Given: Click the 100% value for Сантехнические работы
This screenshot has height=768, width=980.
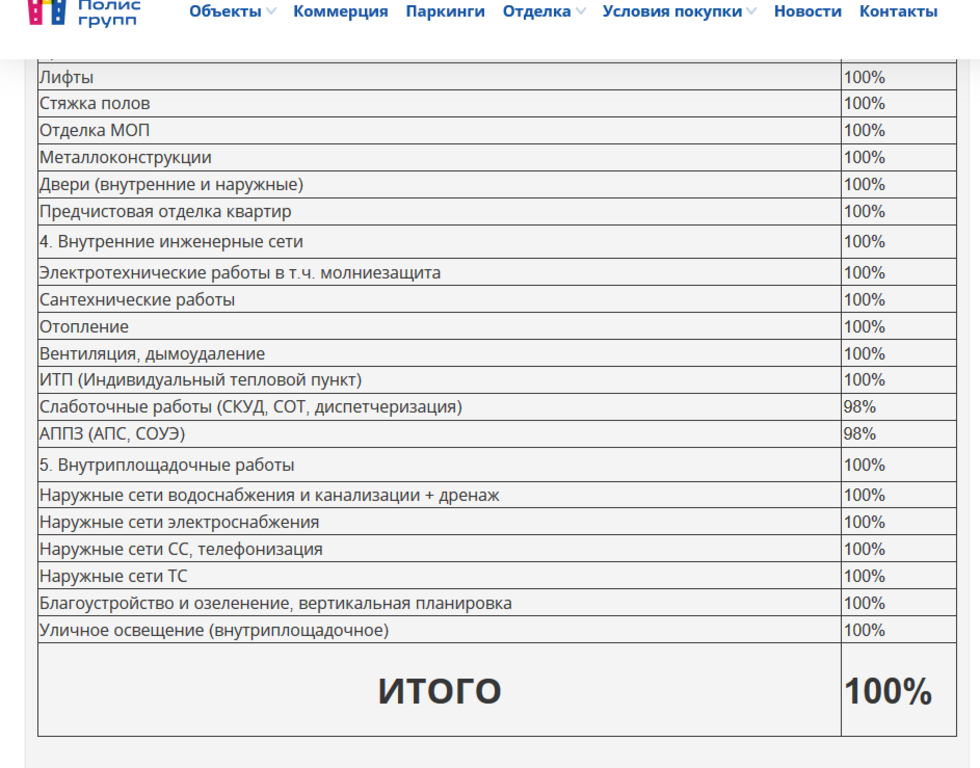Looking at the screenshot, I should (864, 300).
